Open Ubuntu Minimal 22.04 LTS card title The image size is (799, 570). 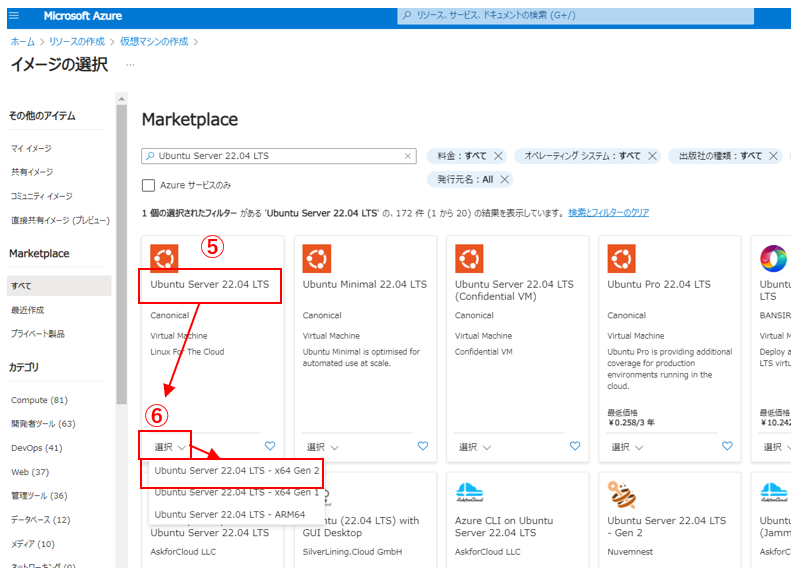click(365, 284)
